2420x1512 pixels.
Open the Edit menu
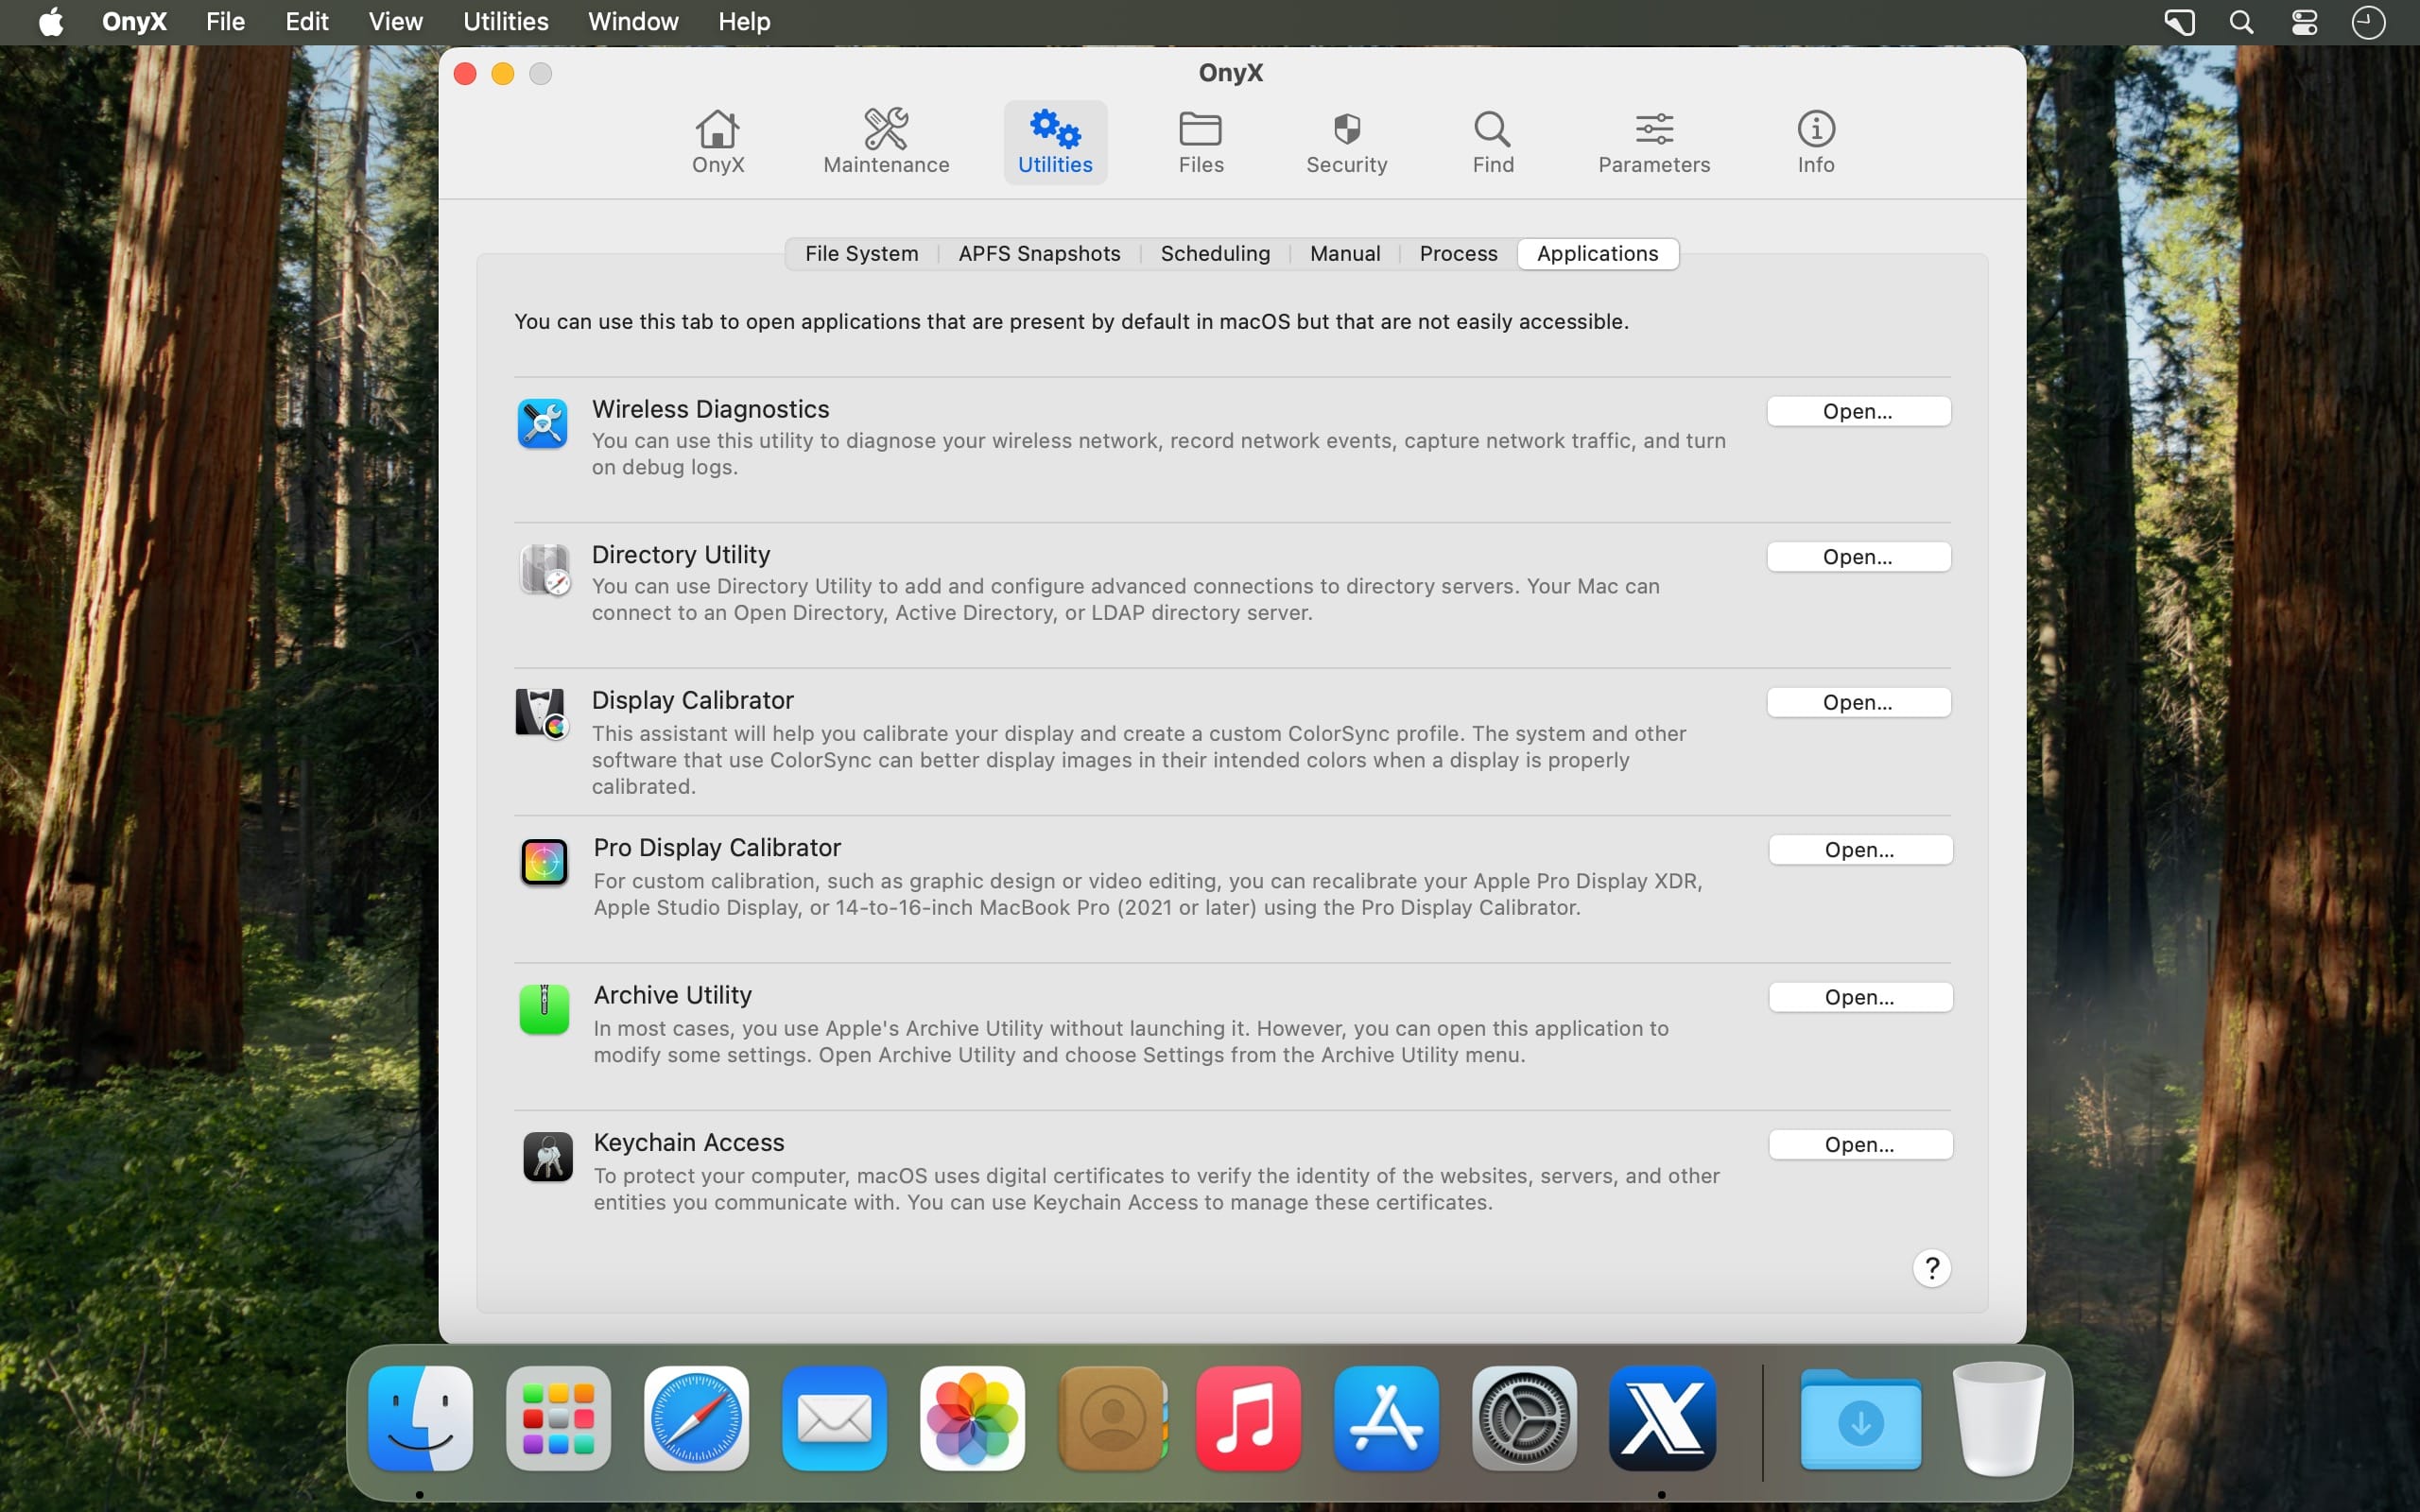(306, 22)
